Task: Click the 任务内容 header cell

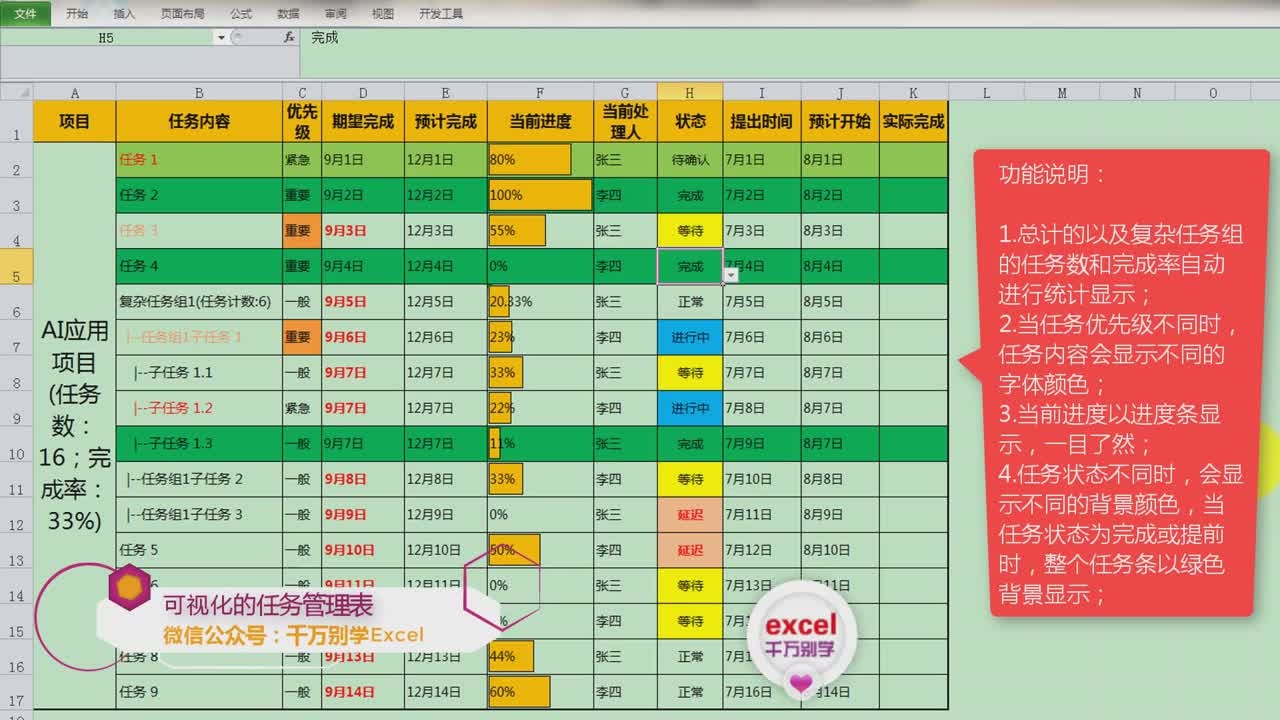Action: click(x=199, y=122)
